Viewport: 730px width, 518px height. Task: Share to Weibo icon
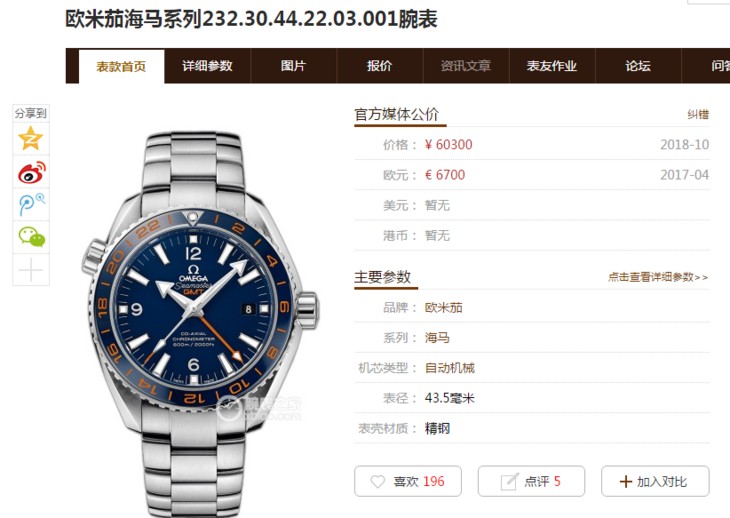(x=32, y=172)
